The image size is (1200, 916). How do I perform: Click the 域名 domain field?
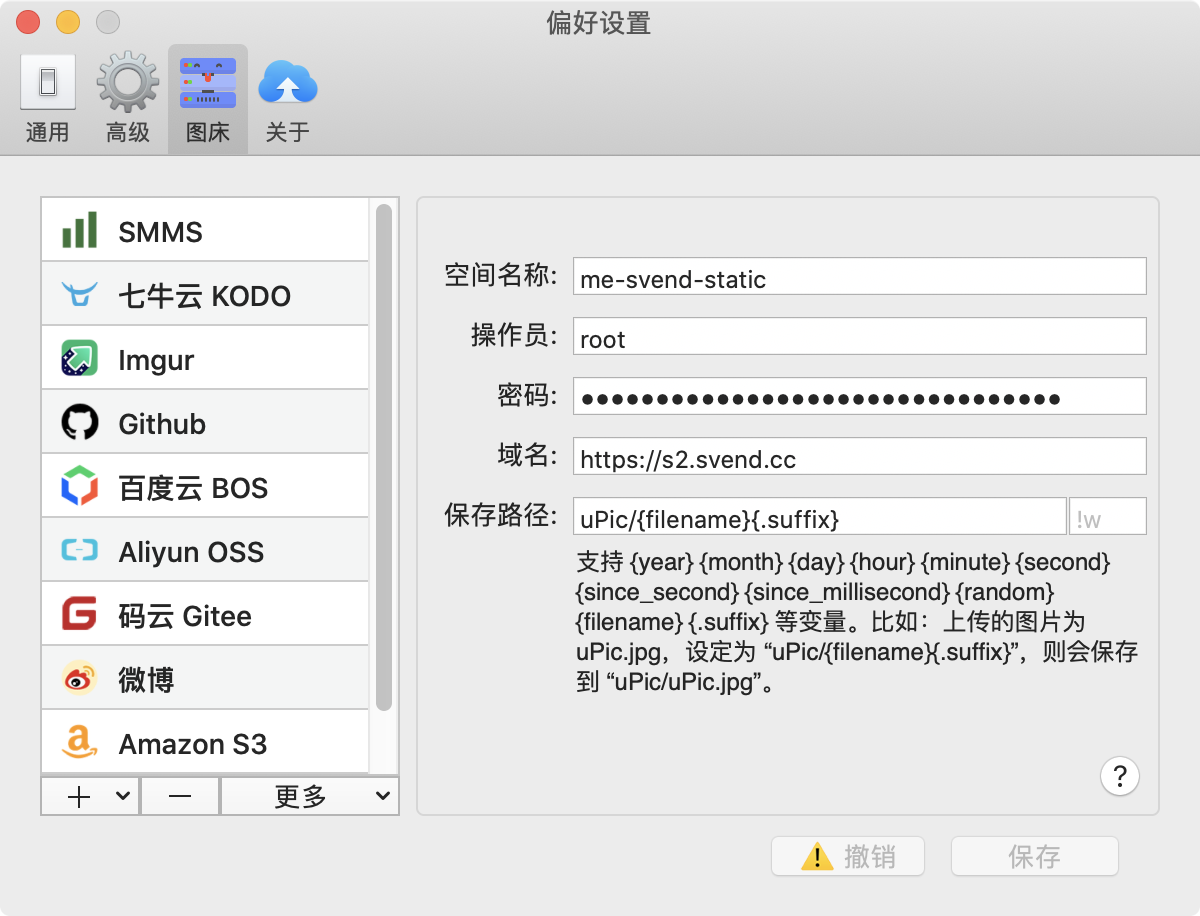coord(860,457)
